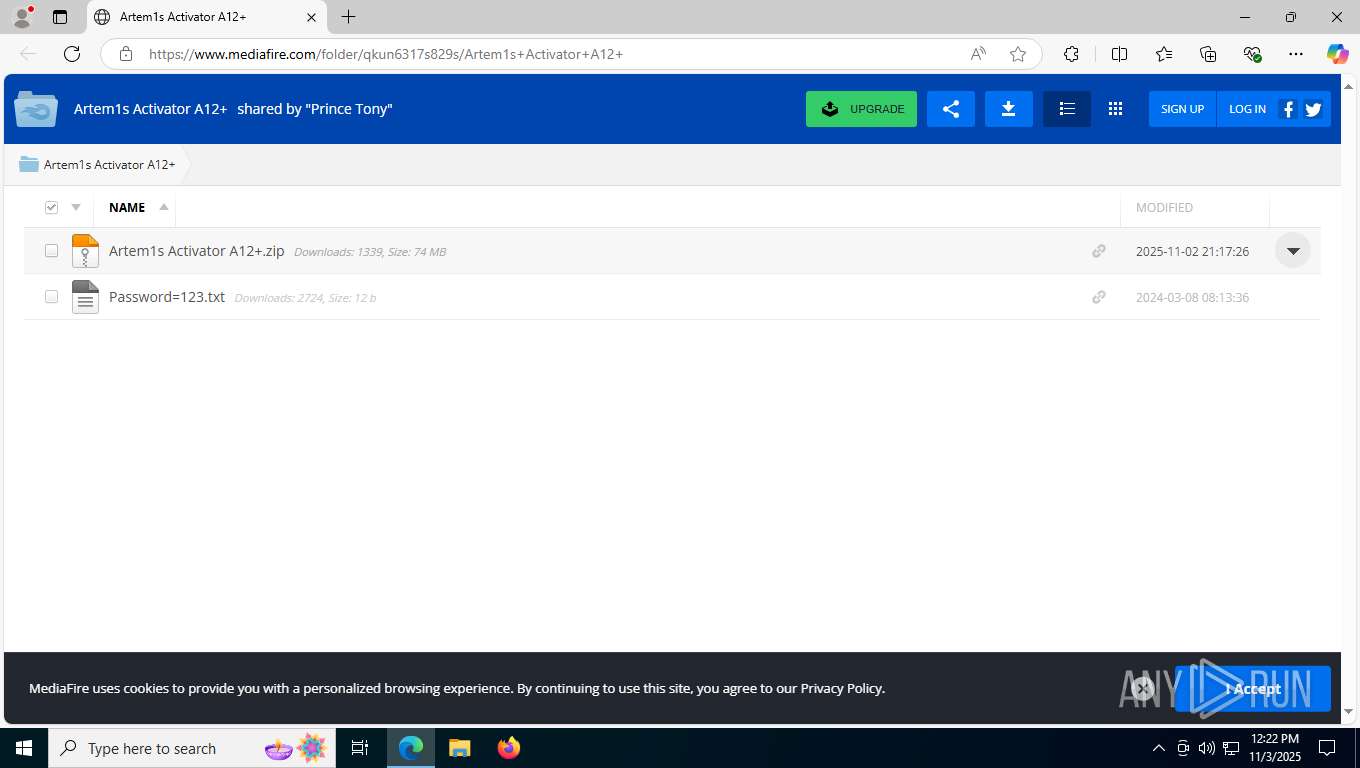Open Favorites list icon in toolbar
This screenshot has height=768, width=1360.
1164,54
